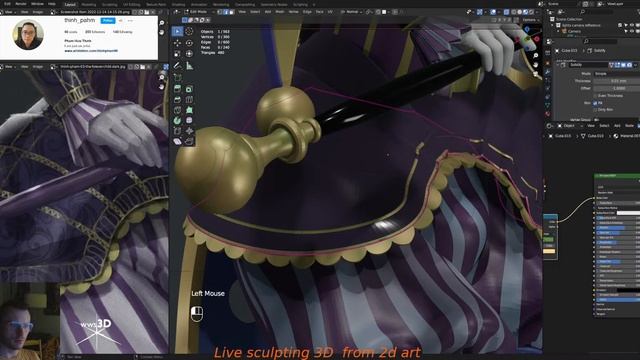Click the Thickness value field

tap(617, 81)
